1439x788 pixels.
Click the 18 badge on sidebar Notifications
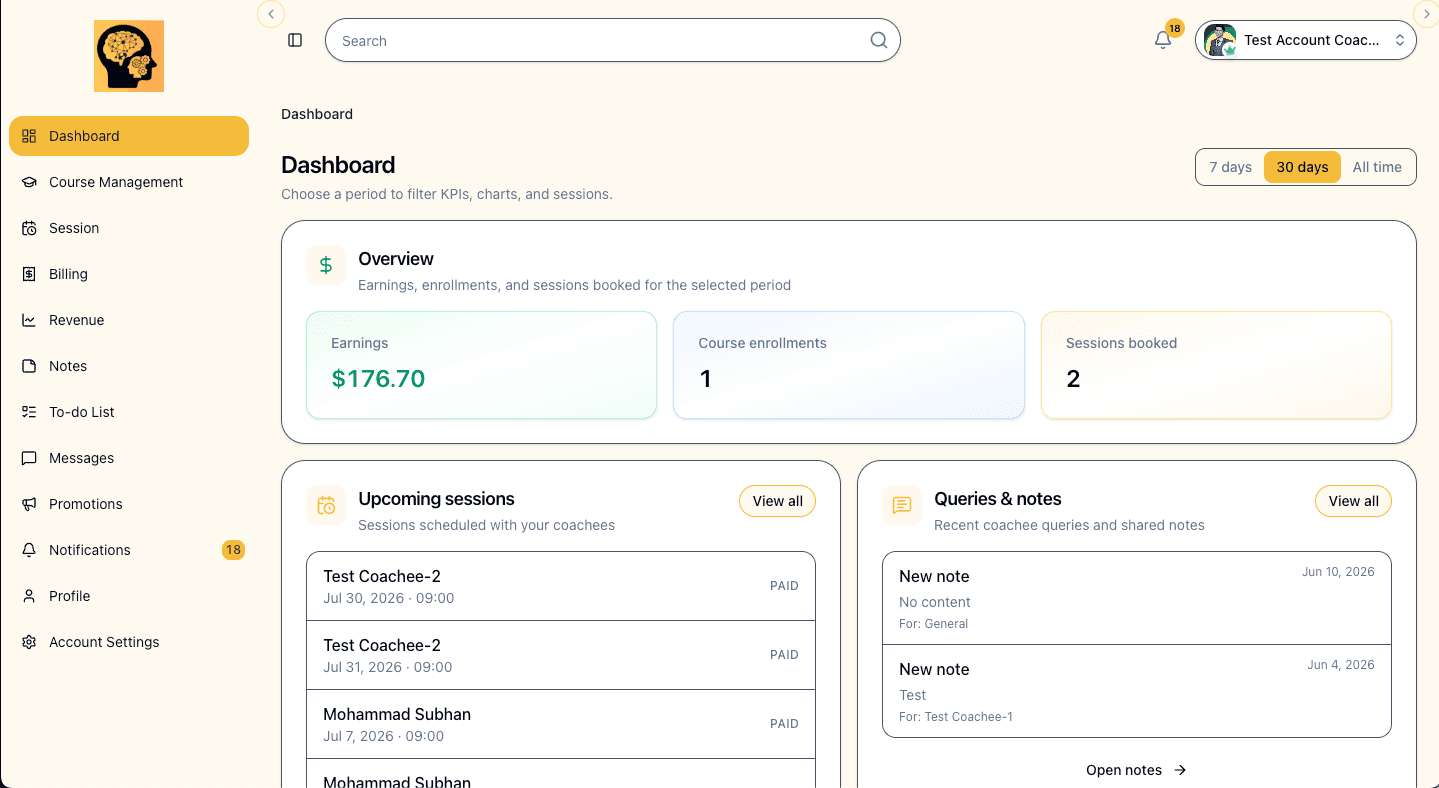pyautogui.click(x=233, y=550)
